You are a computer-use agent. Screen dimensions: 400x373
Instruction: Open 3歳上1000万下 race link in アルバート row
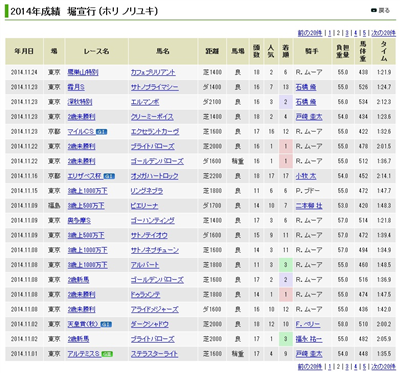pos(87,265)
